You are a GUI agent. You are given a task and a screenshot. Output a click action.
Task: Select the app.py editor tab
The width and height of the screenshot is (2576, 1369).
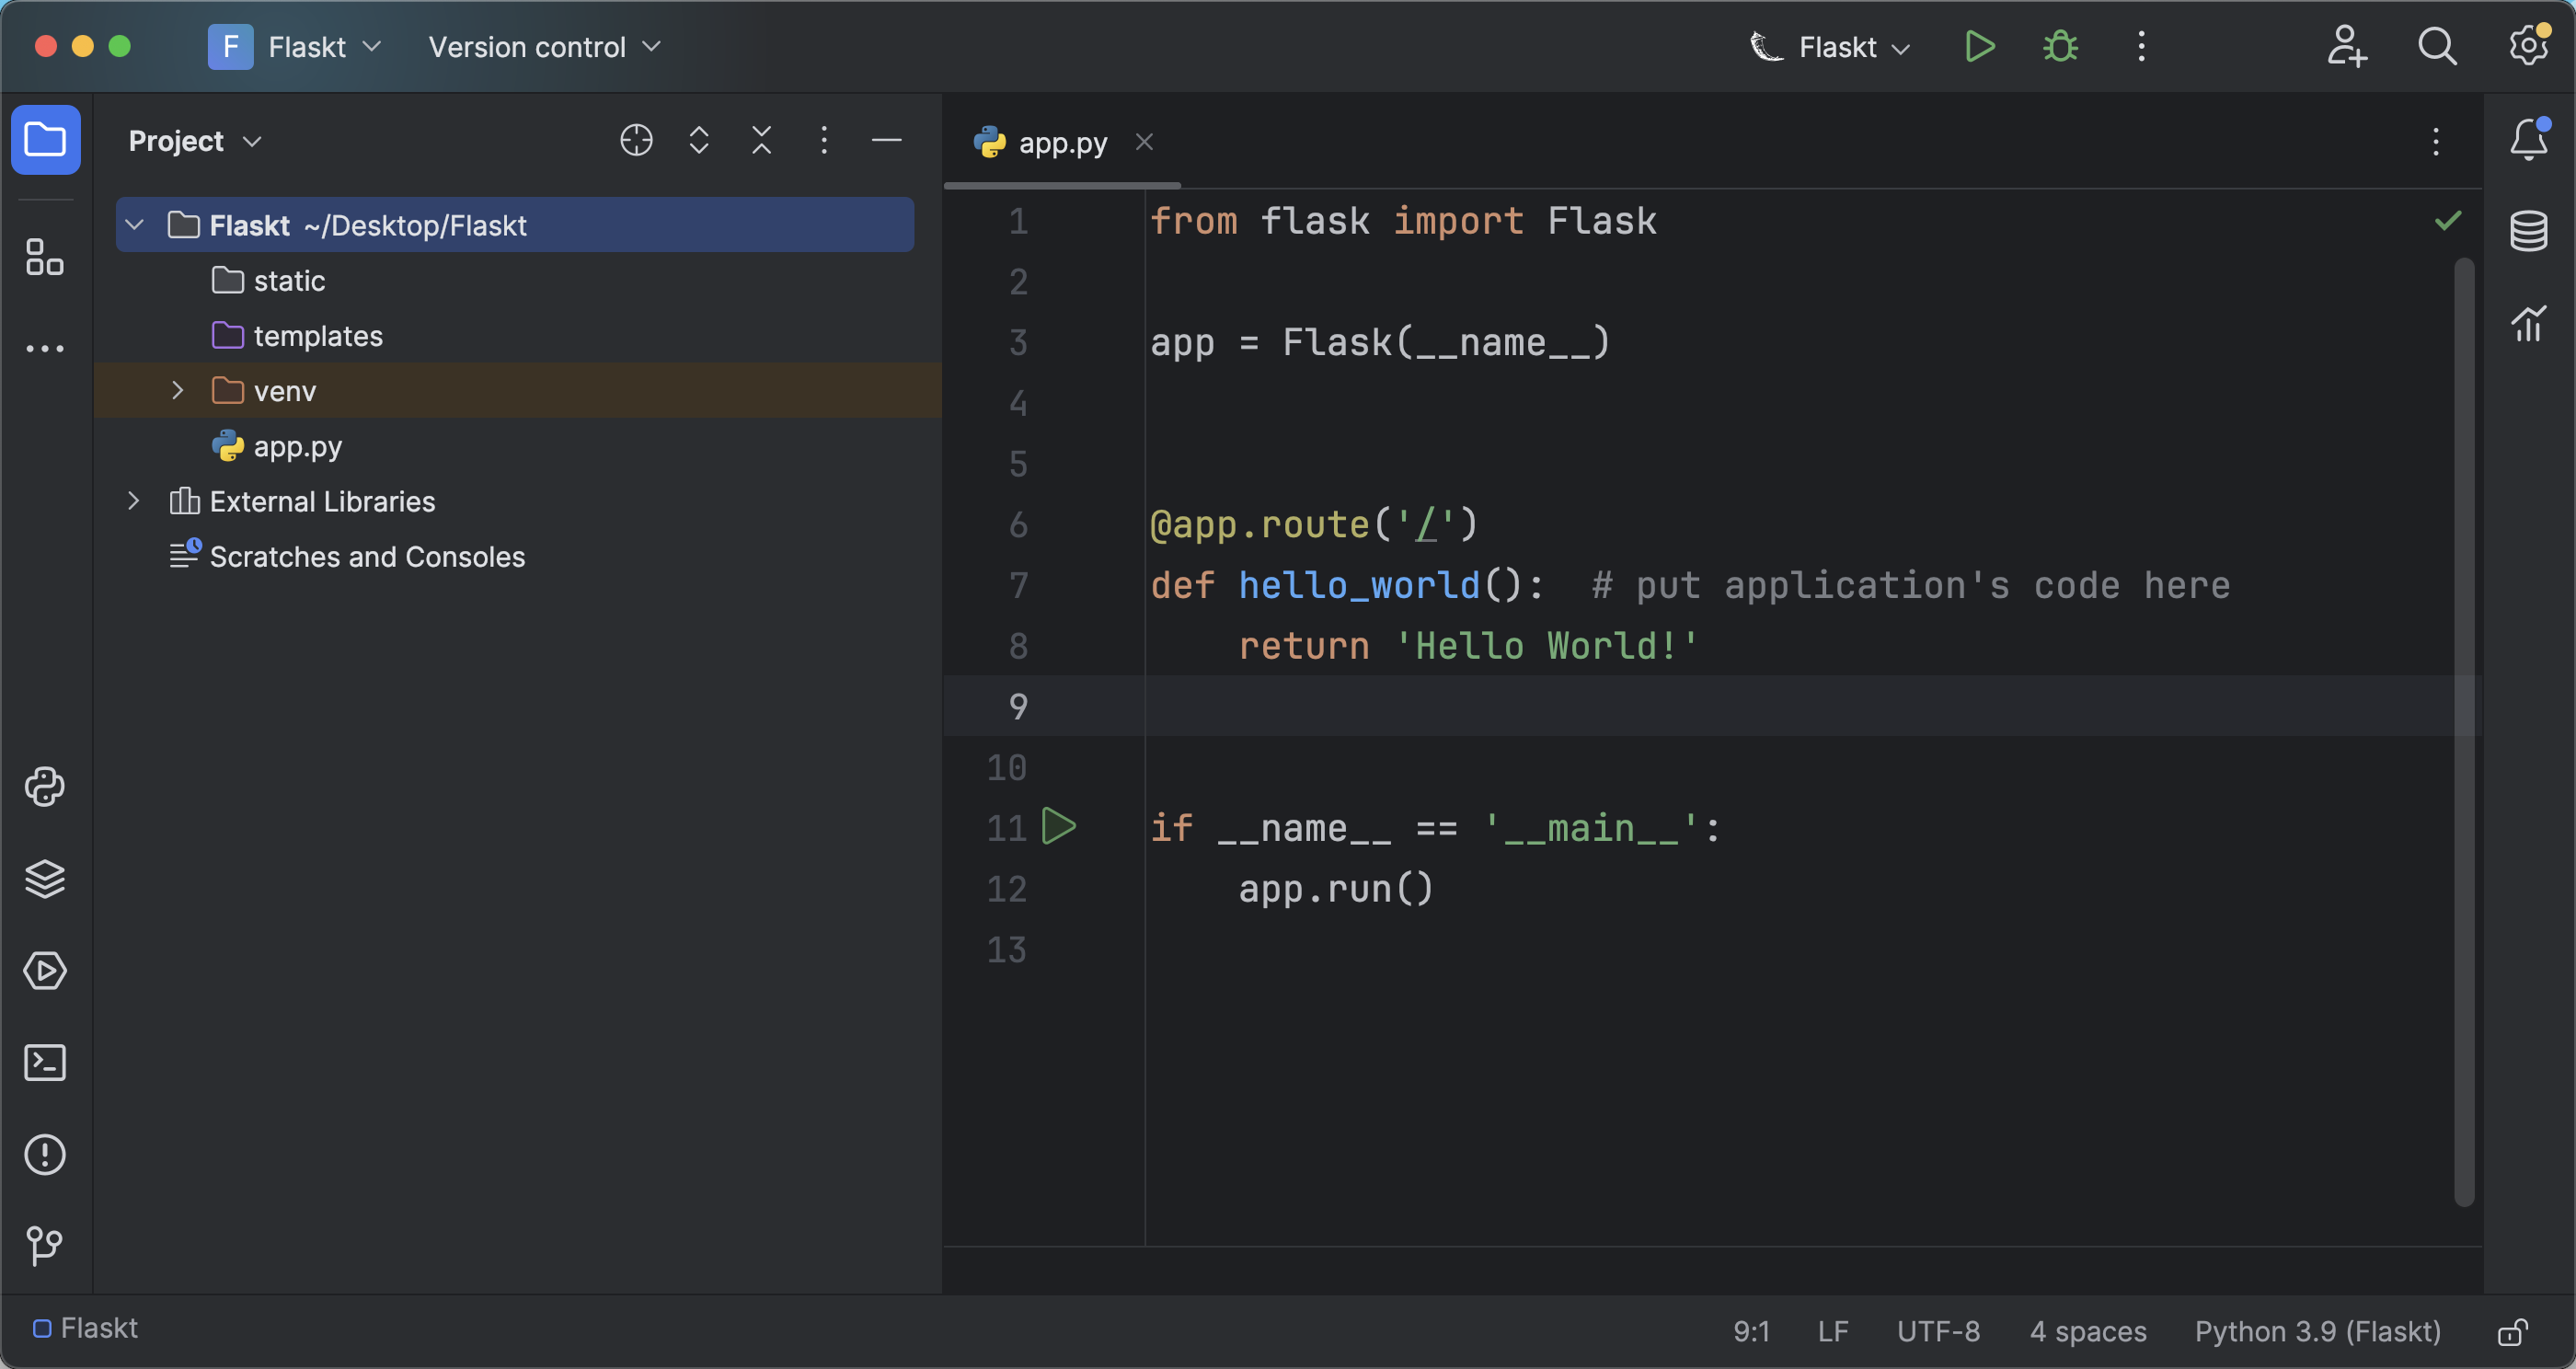pos(1061,143)
